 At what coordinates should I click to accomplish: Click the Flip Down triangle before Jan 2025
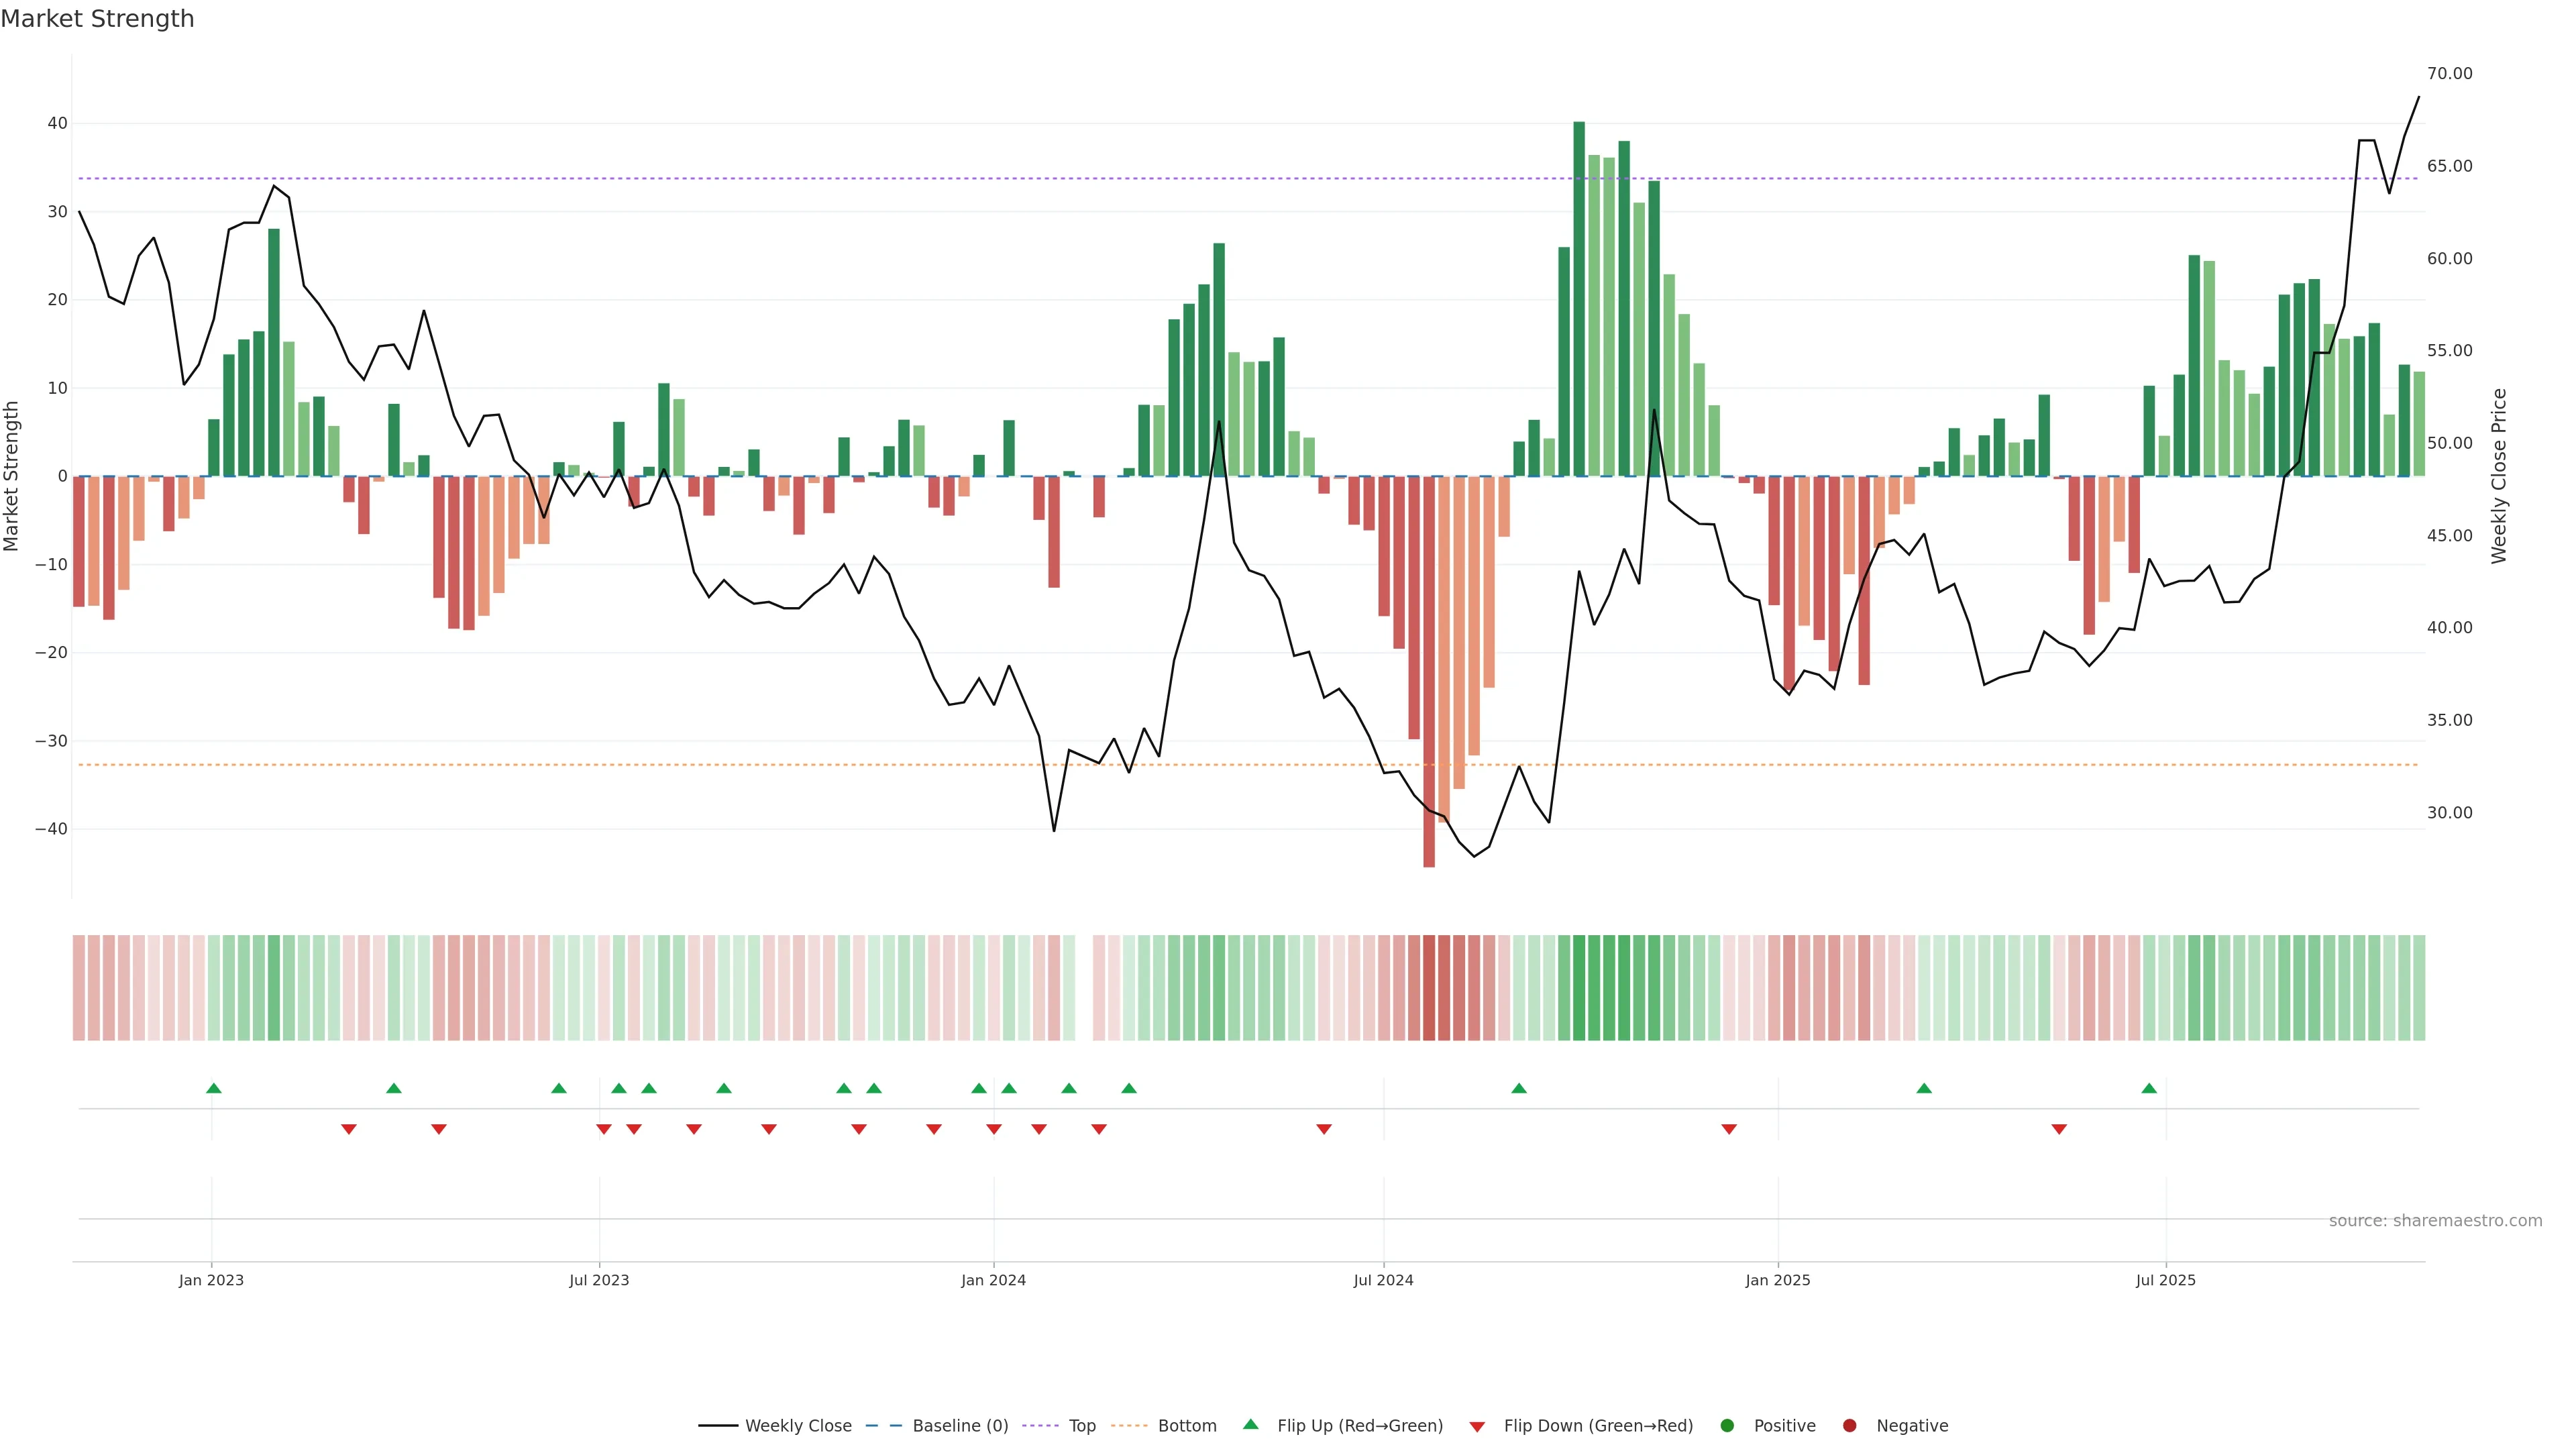(x=1729, y=1129)
